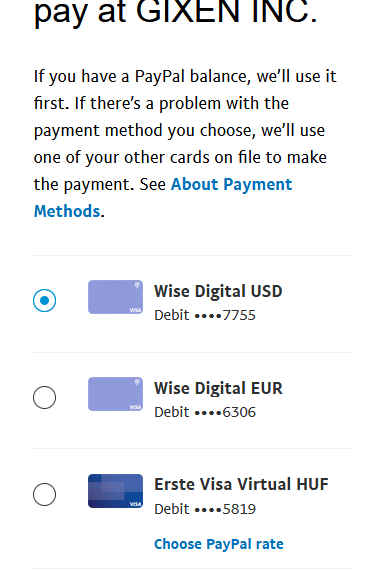This screenshot has width=378, height=570.
Task: Open the Choose PayPal rate link
Action: (219, 544)
